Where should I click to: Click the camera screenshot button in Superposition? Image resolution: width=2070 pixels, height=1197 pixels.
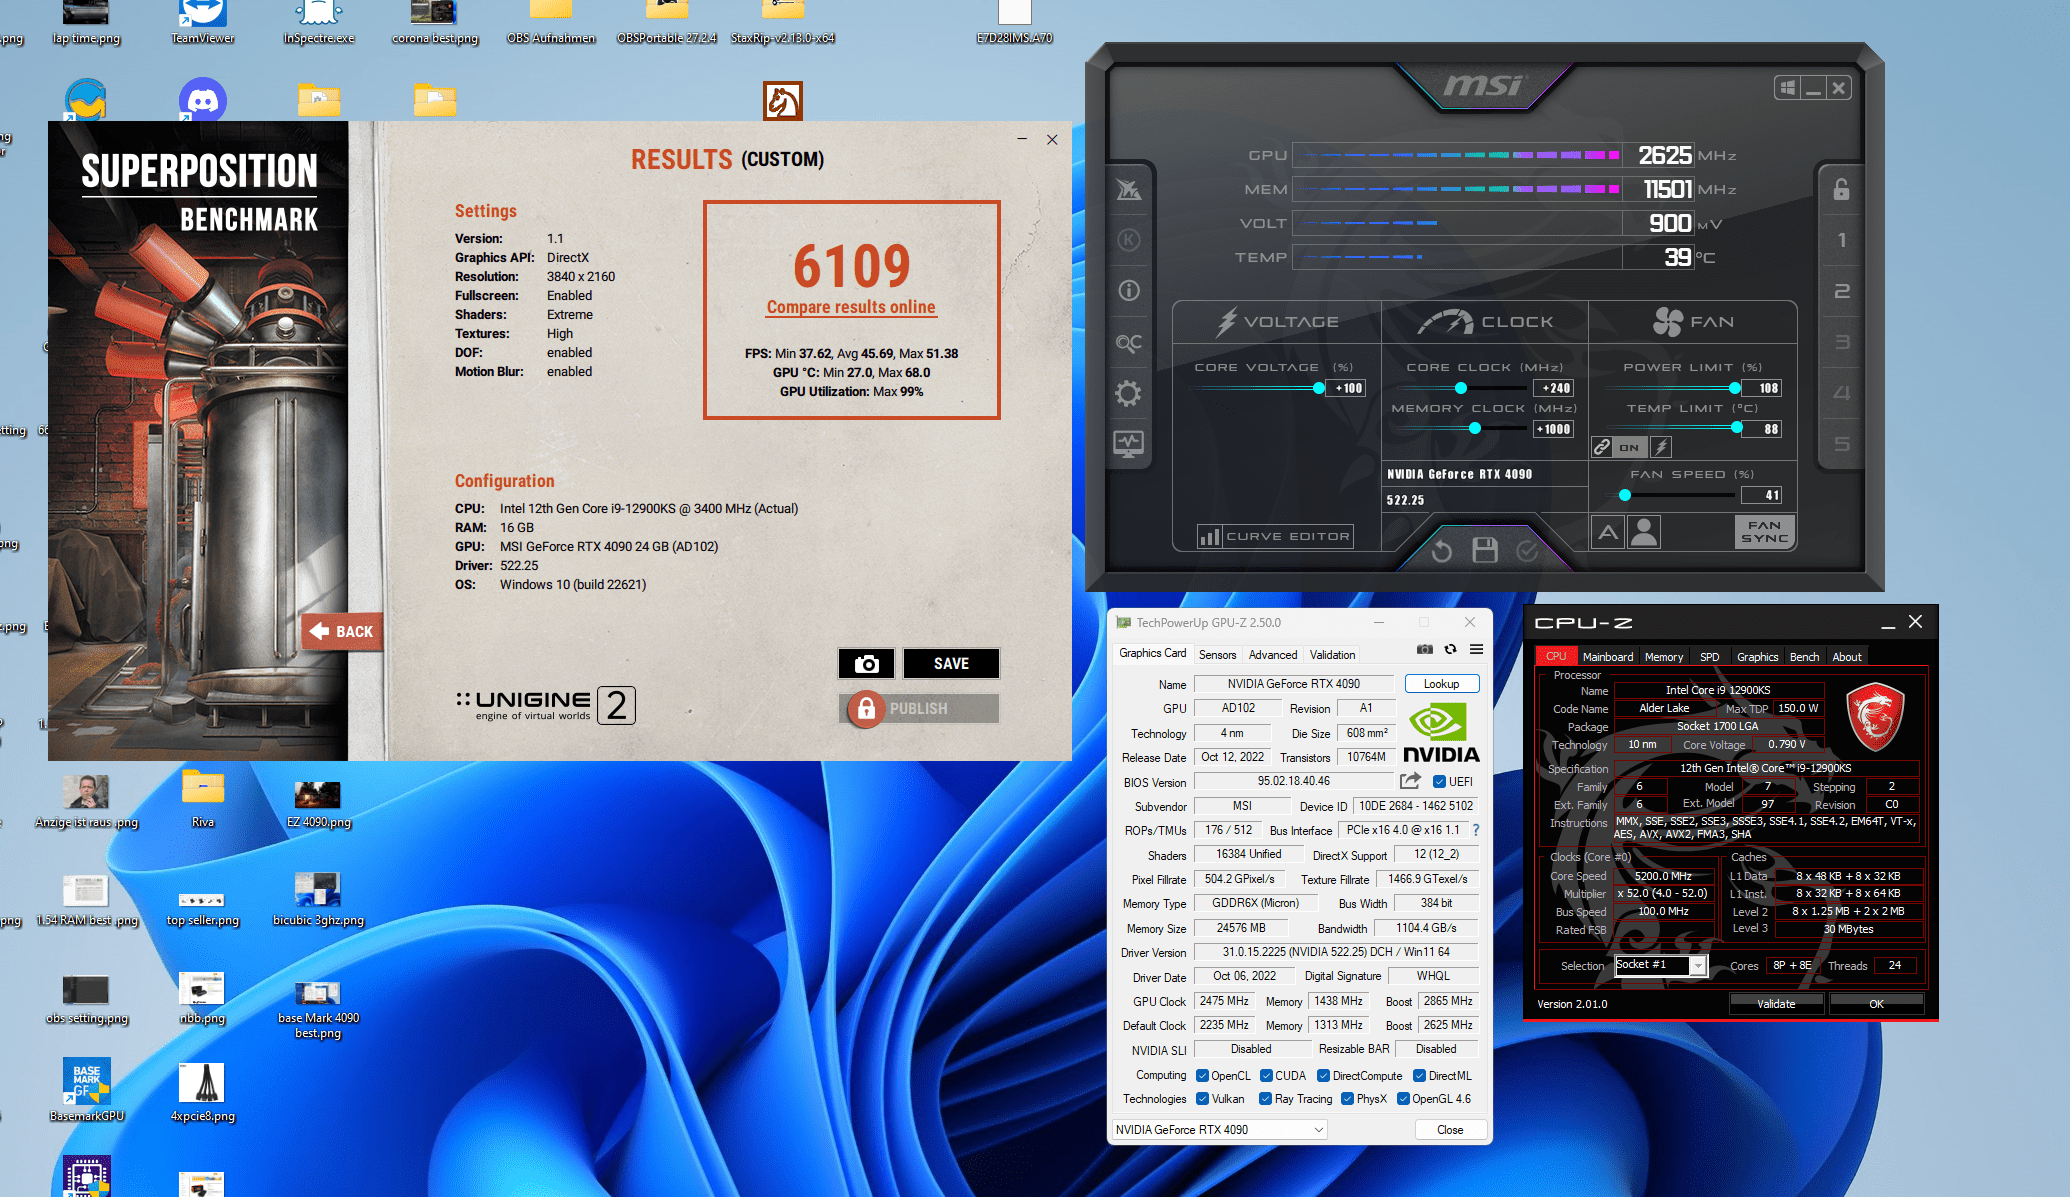[866, 664]
